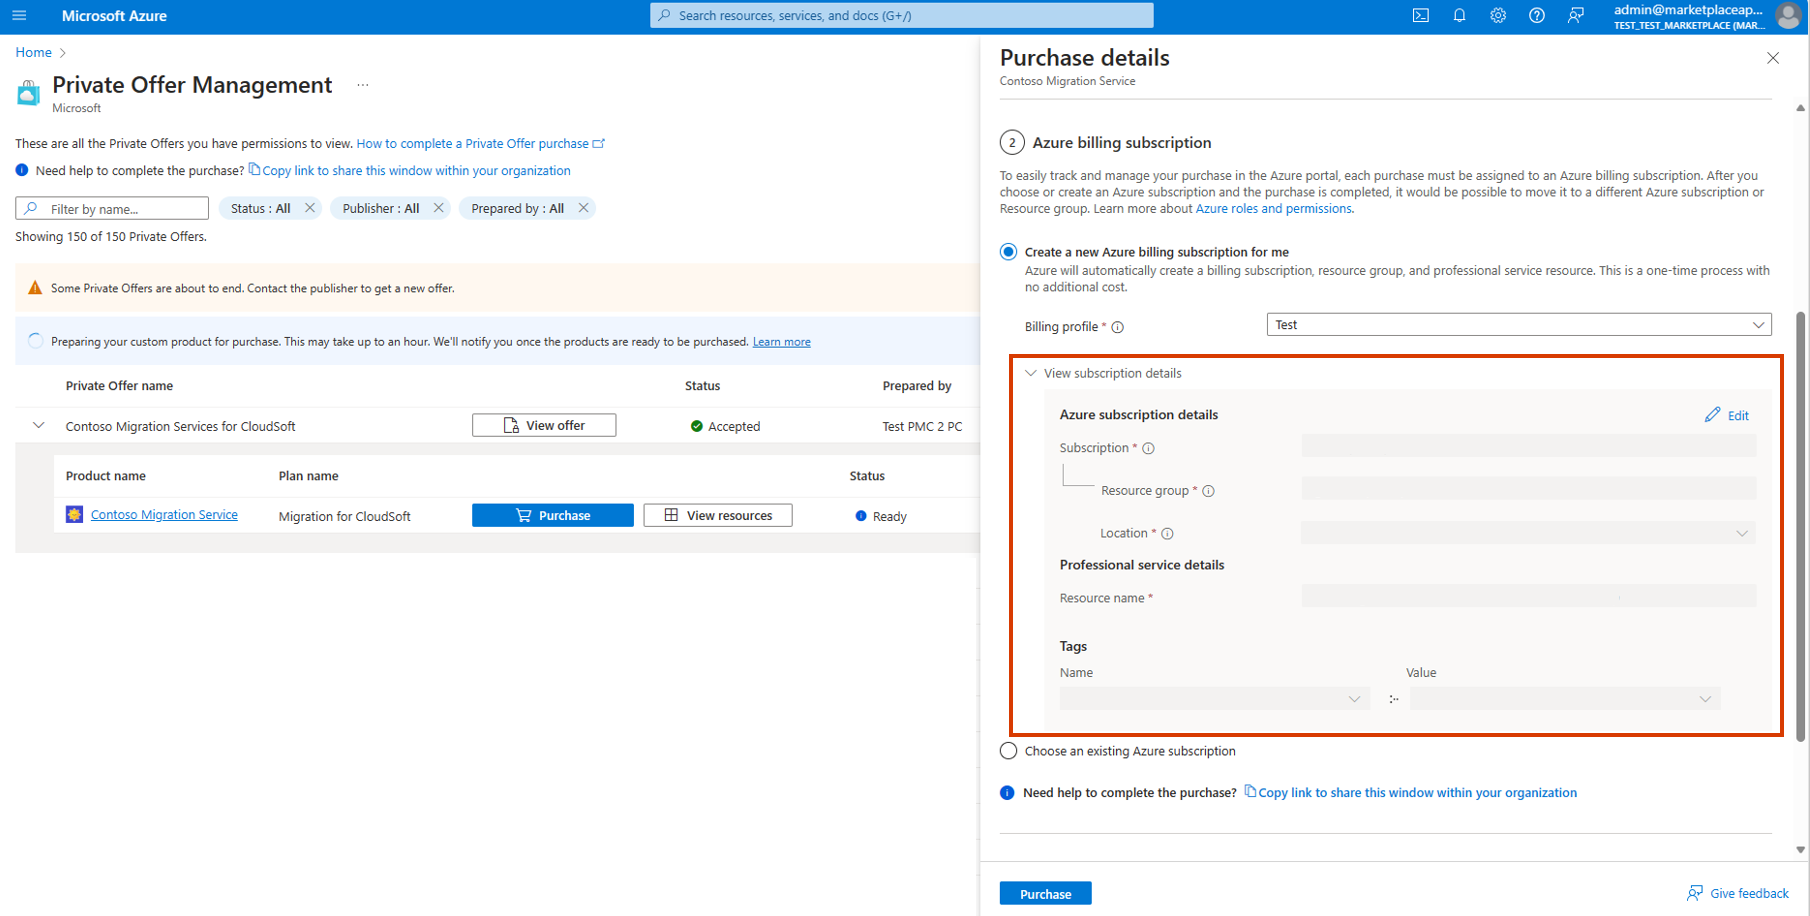Expand the Contoso Migration Services for CloudSoft row

pos(37,425)
